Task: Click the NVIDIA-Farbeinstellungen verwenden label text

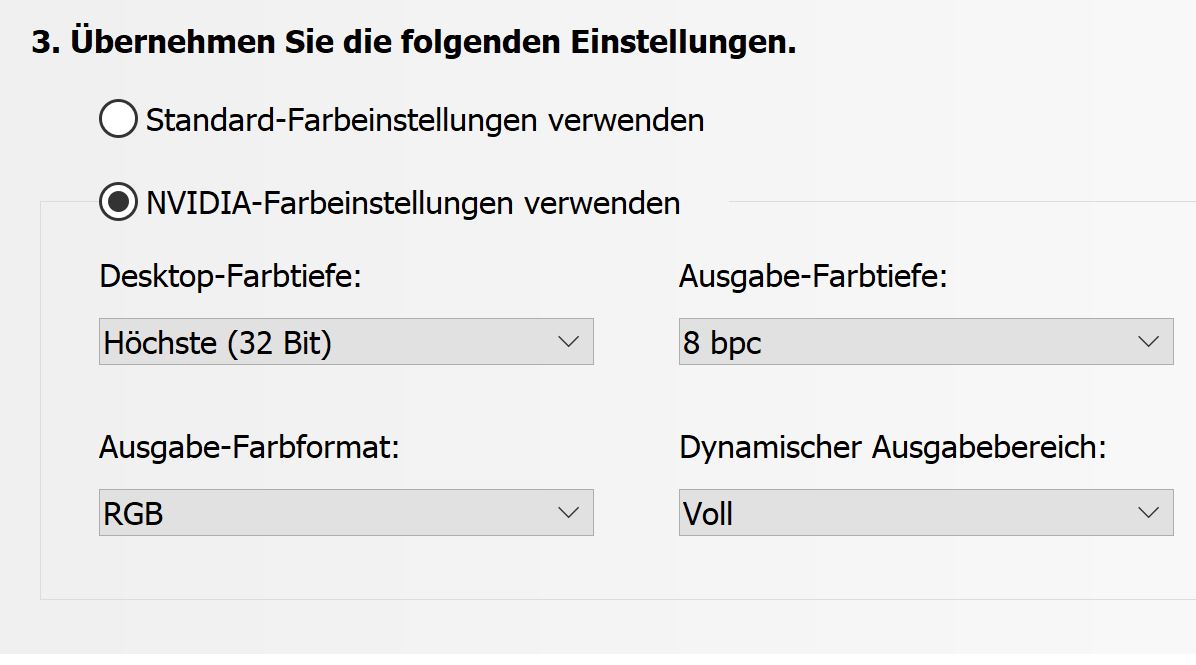Action: coord(413,204)
